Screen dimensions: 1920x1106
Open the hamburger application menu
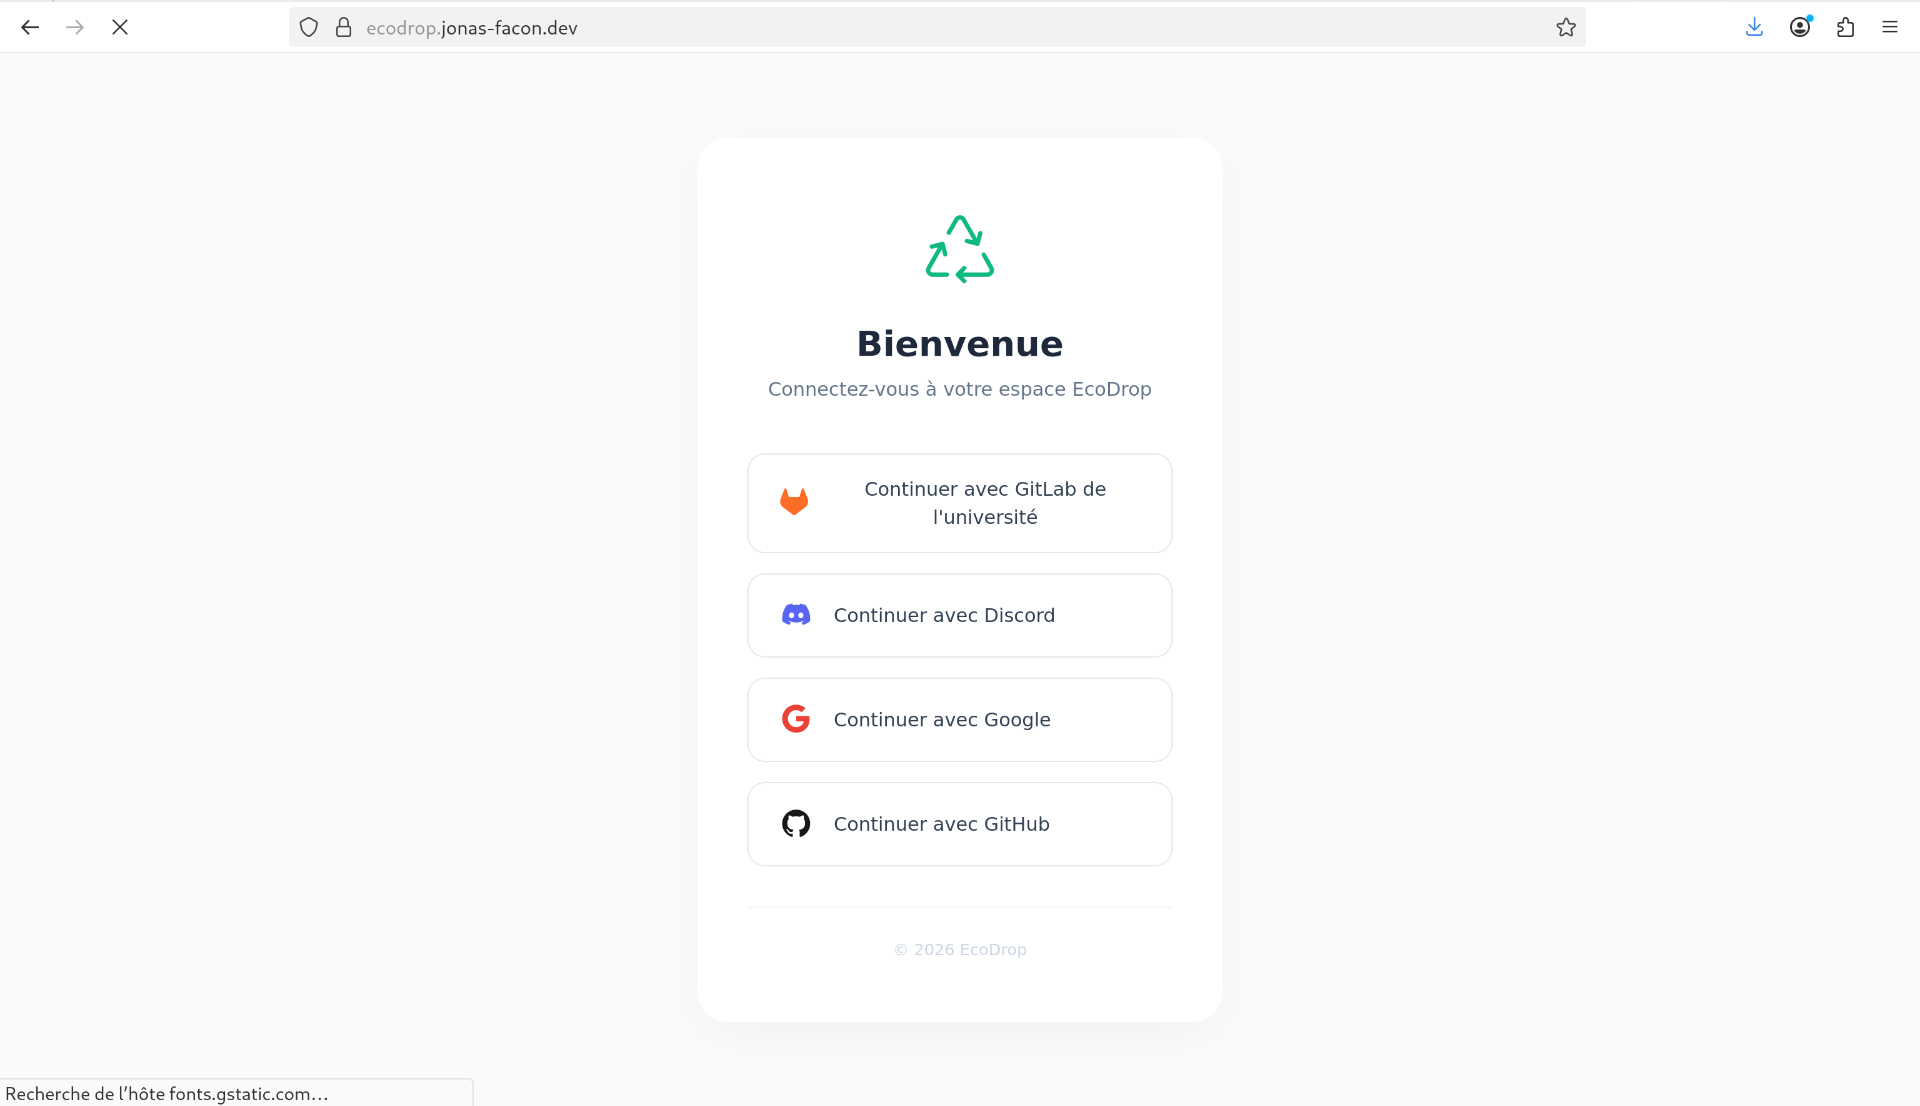[1890, 28]
